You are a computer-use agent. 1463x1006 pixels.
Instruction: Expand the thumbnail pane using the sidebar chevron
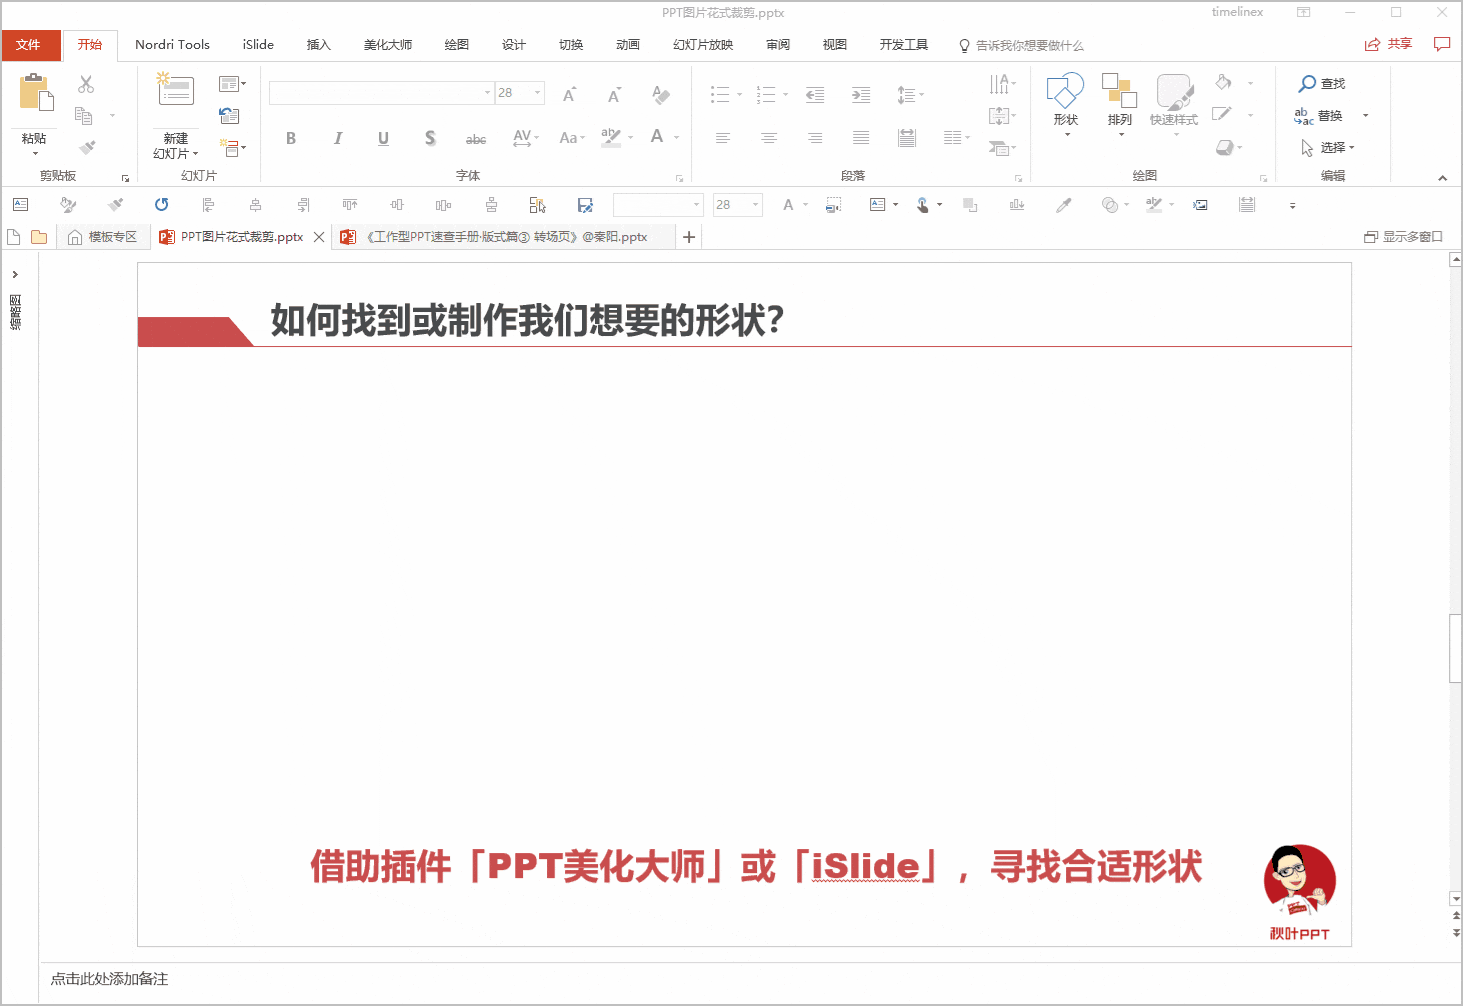tap(15, 274)
